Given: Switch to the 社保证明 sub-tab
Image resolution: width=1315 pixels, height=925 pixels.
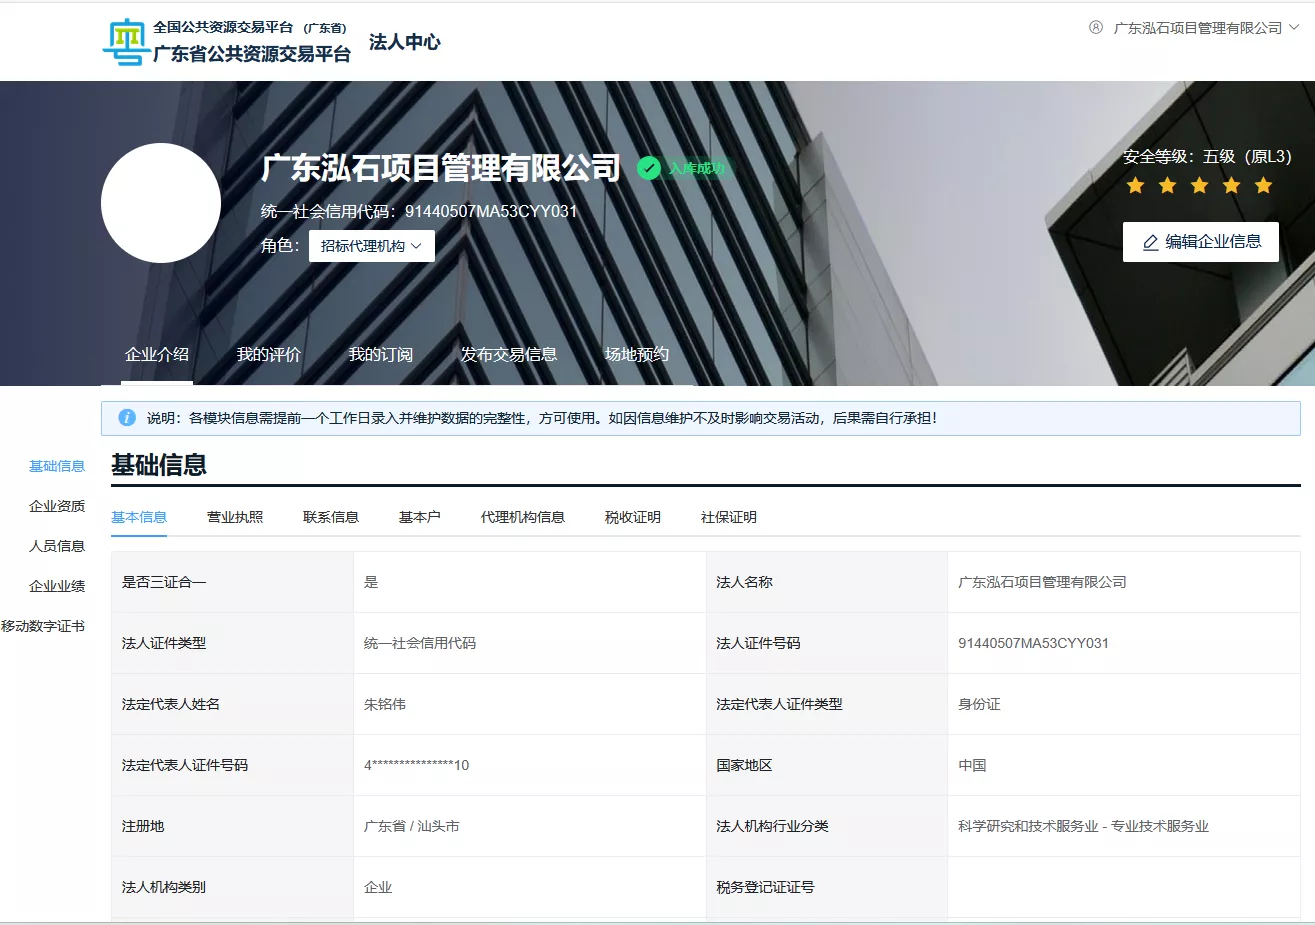Looking at the screenshot, I should pos(729,517).
